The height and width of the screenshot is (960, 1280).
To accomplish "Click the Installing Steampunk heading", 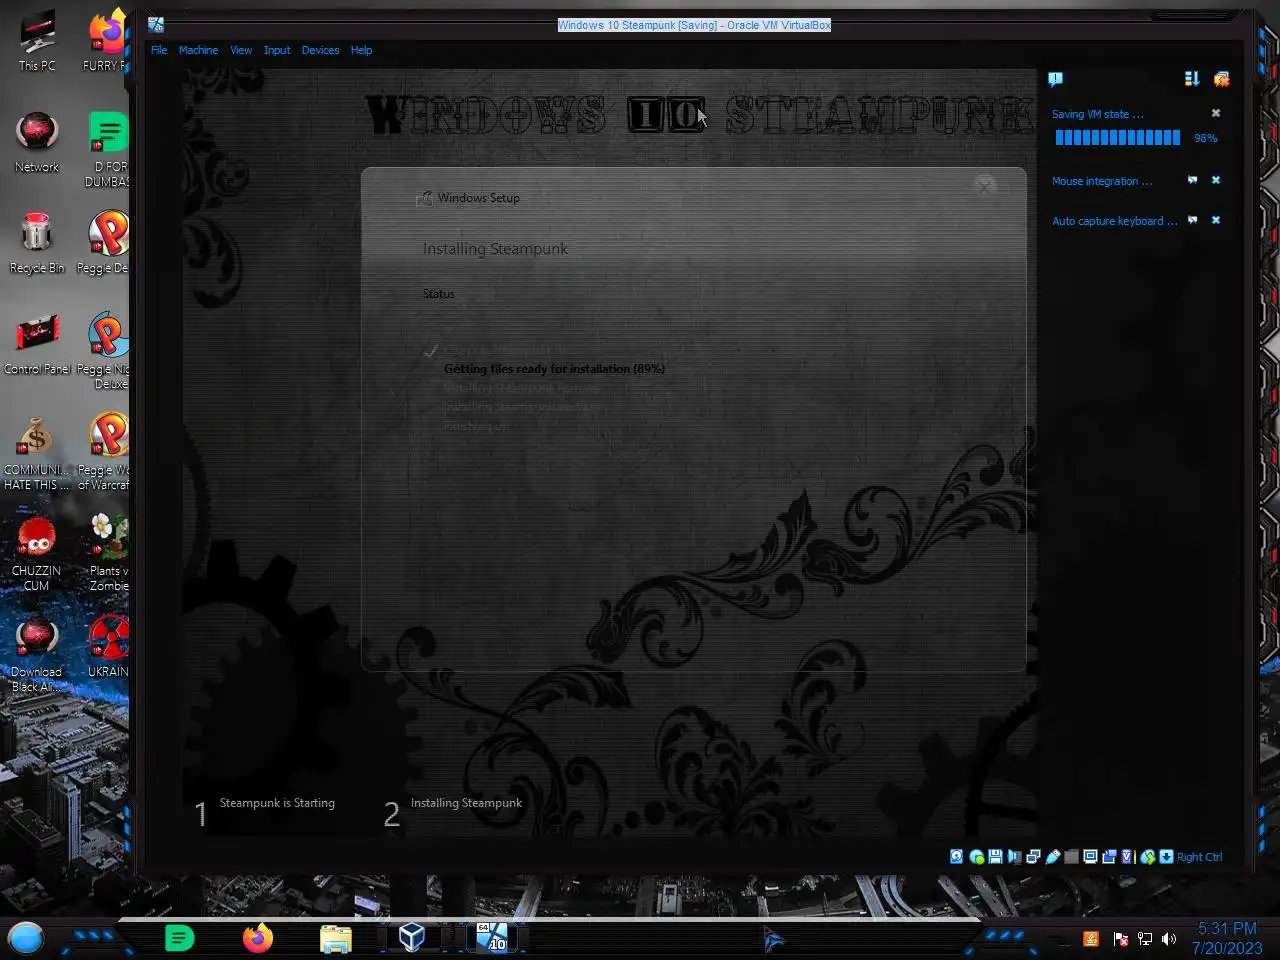I will click(x=495, y=249).
